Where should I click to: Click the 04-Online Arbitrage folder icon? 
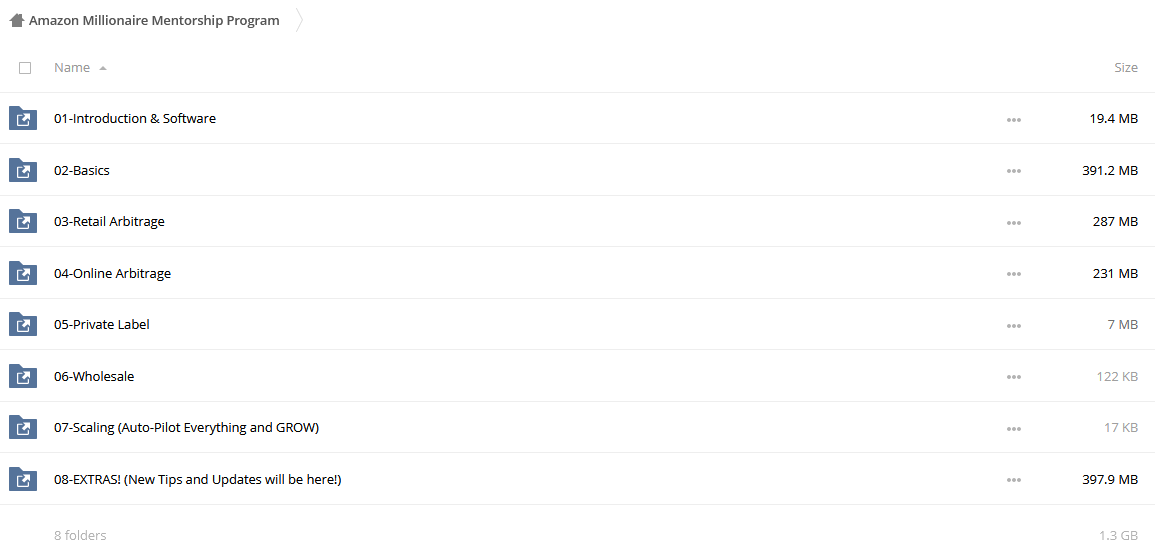(23, 273)
